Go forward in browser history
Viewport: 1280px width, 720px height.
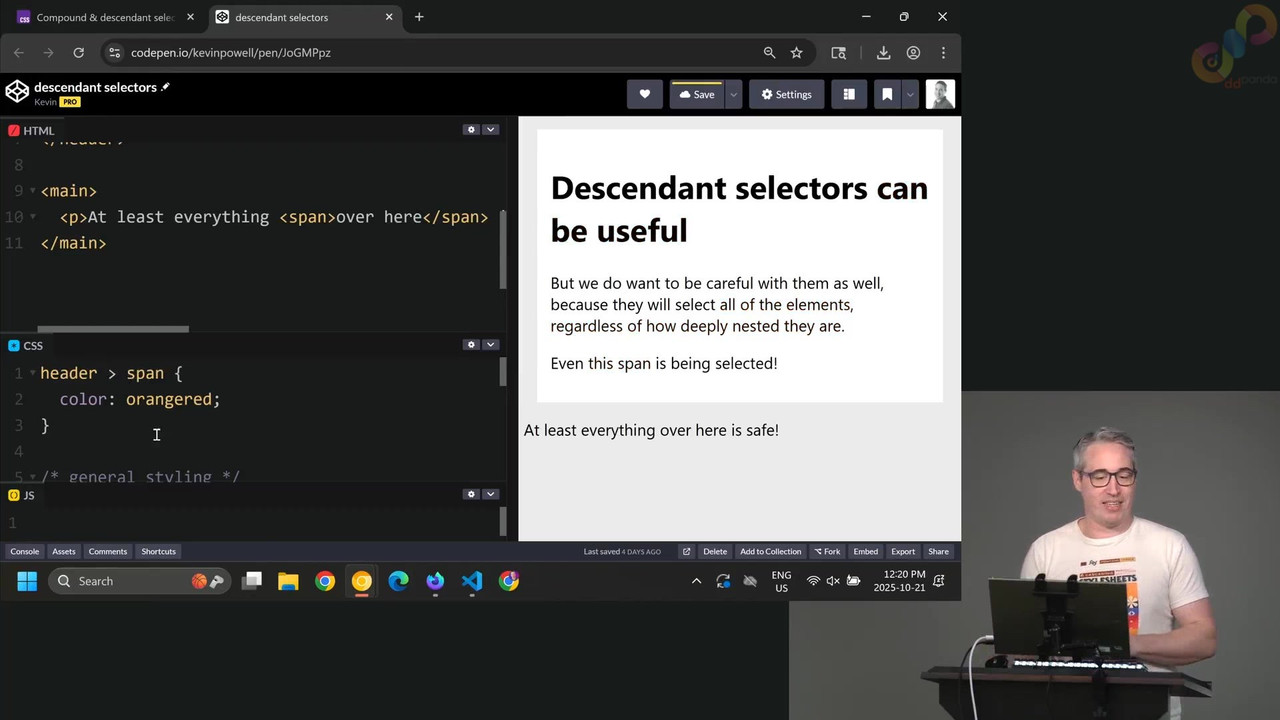tap(48, 52)
